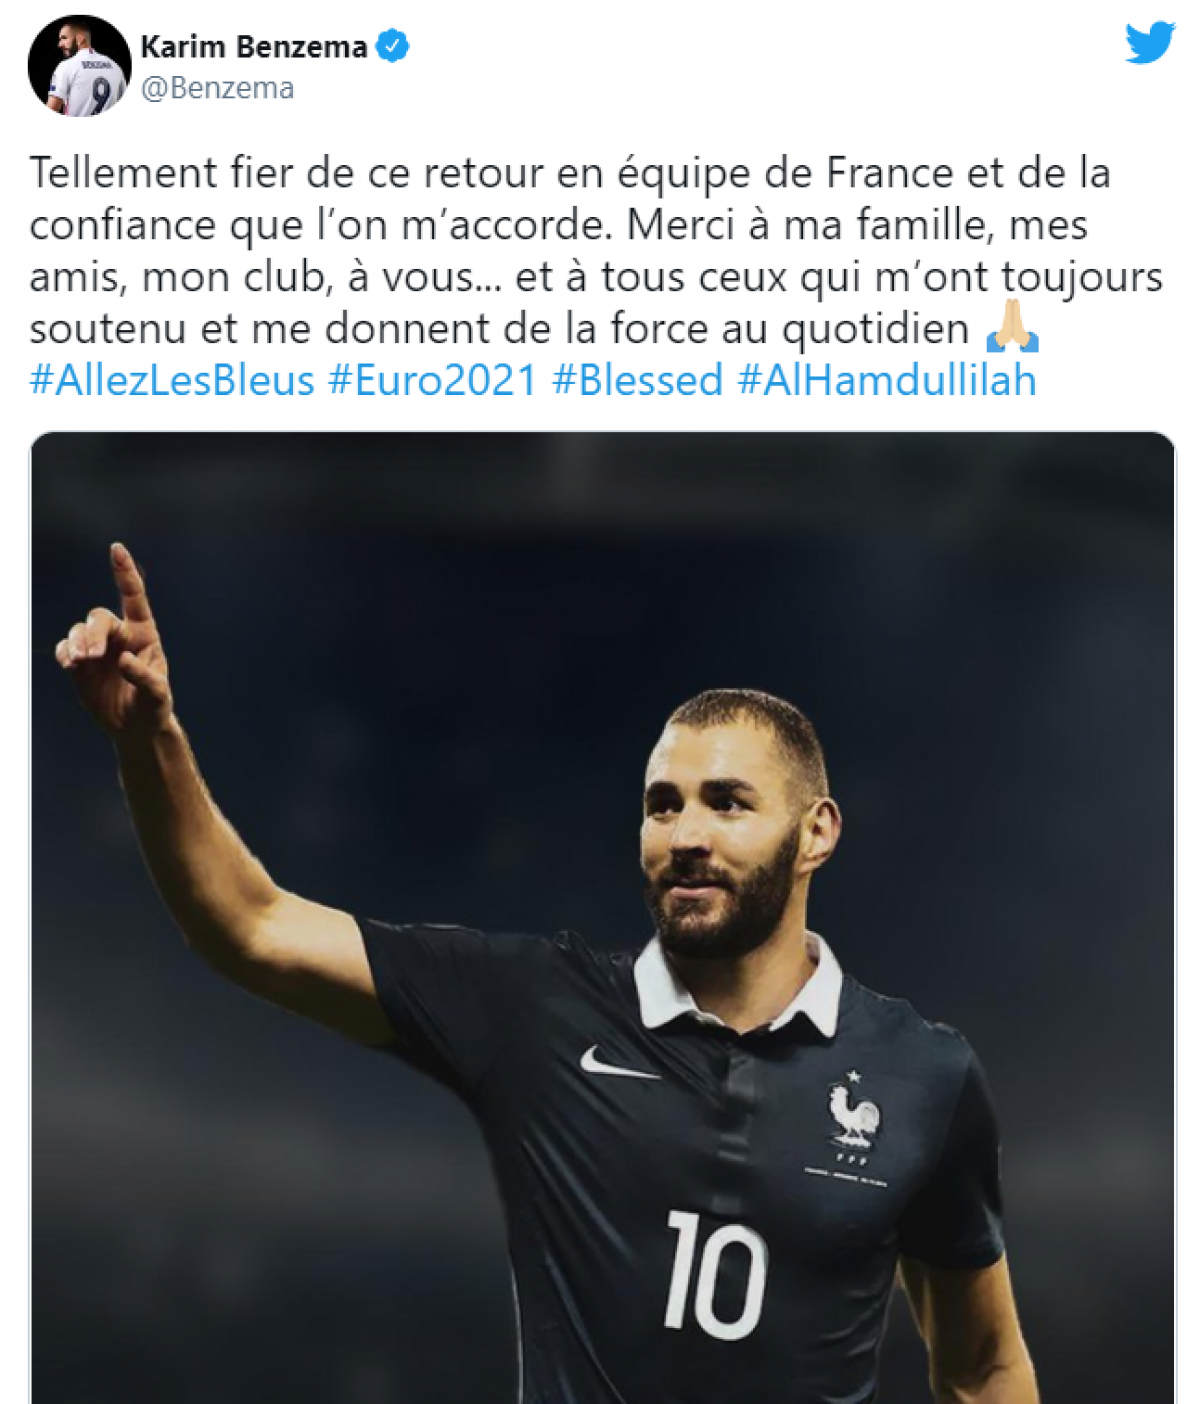Viewport: 1200px width, 1404px height.
Task: Open the #AlHamdullilah hashtag
Action: [x=886, y=381]
